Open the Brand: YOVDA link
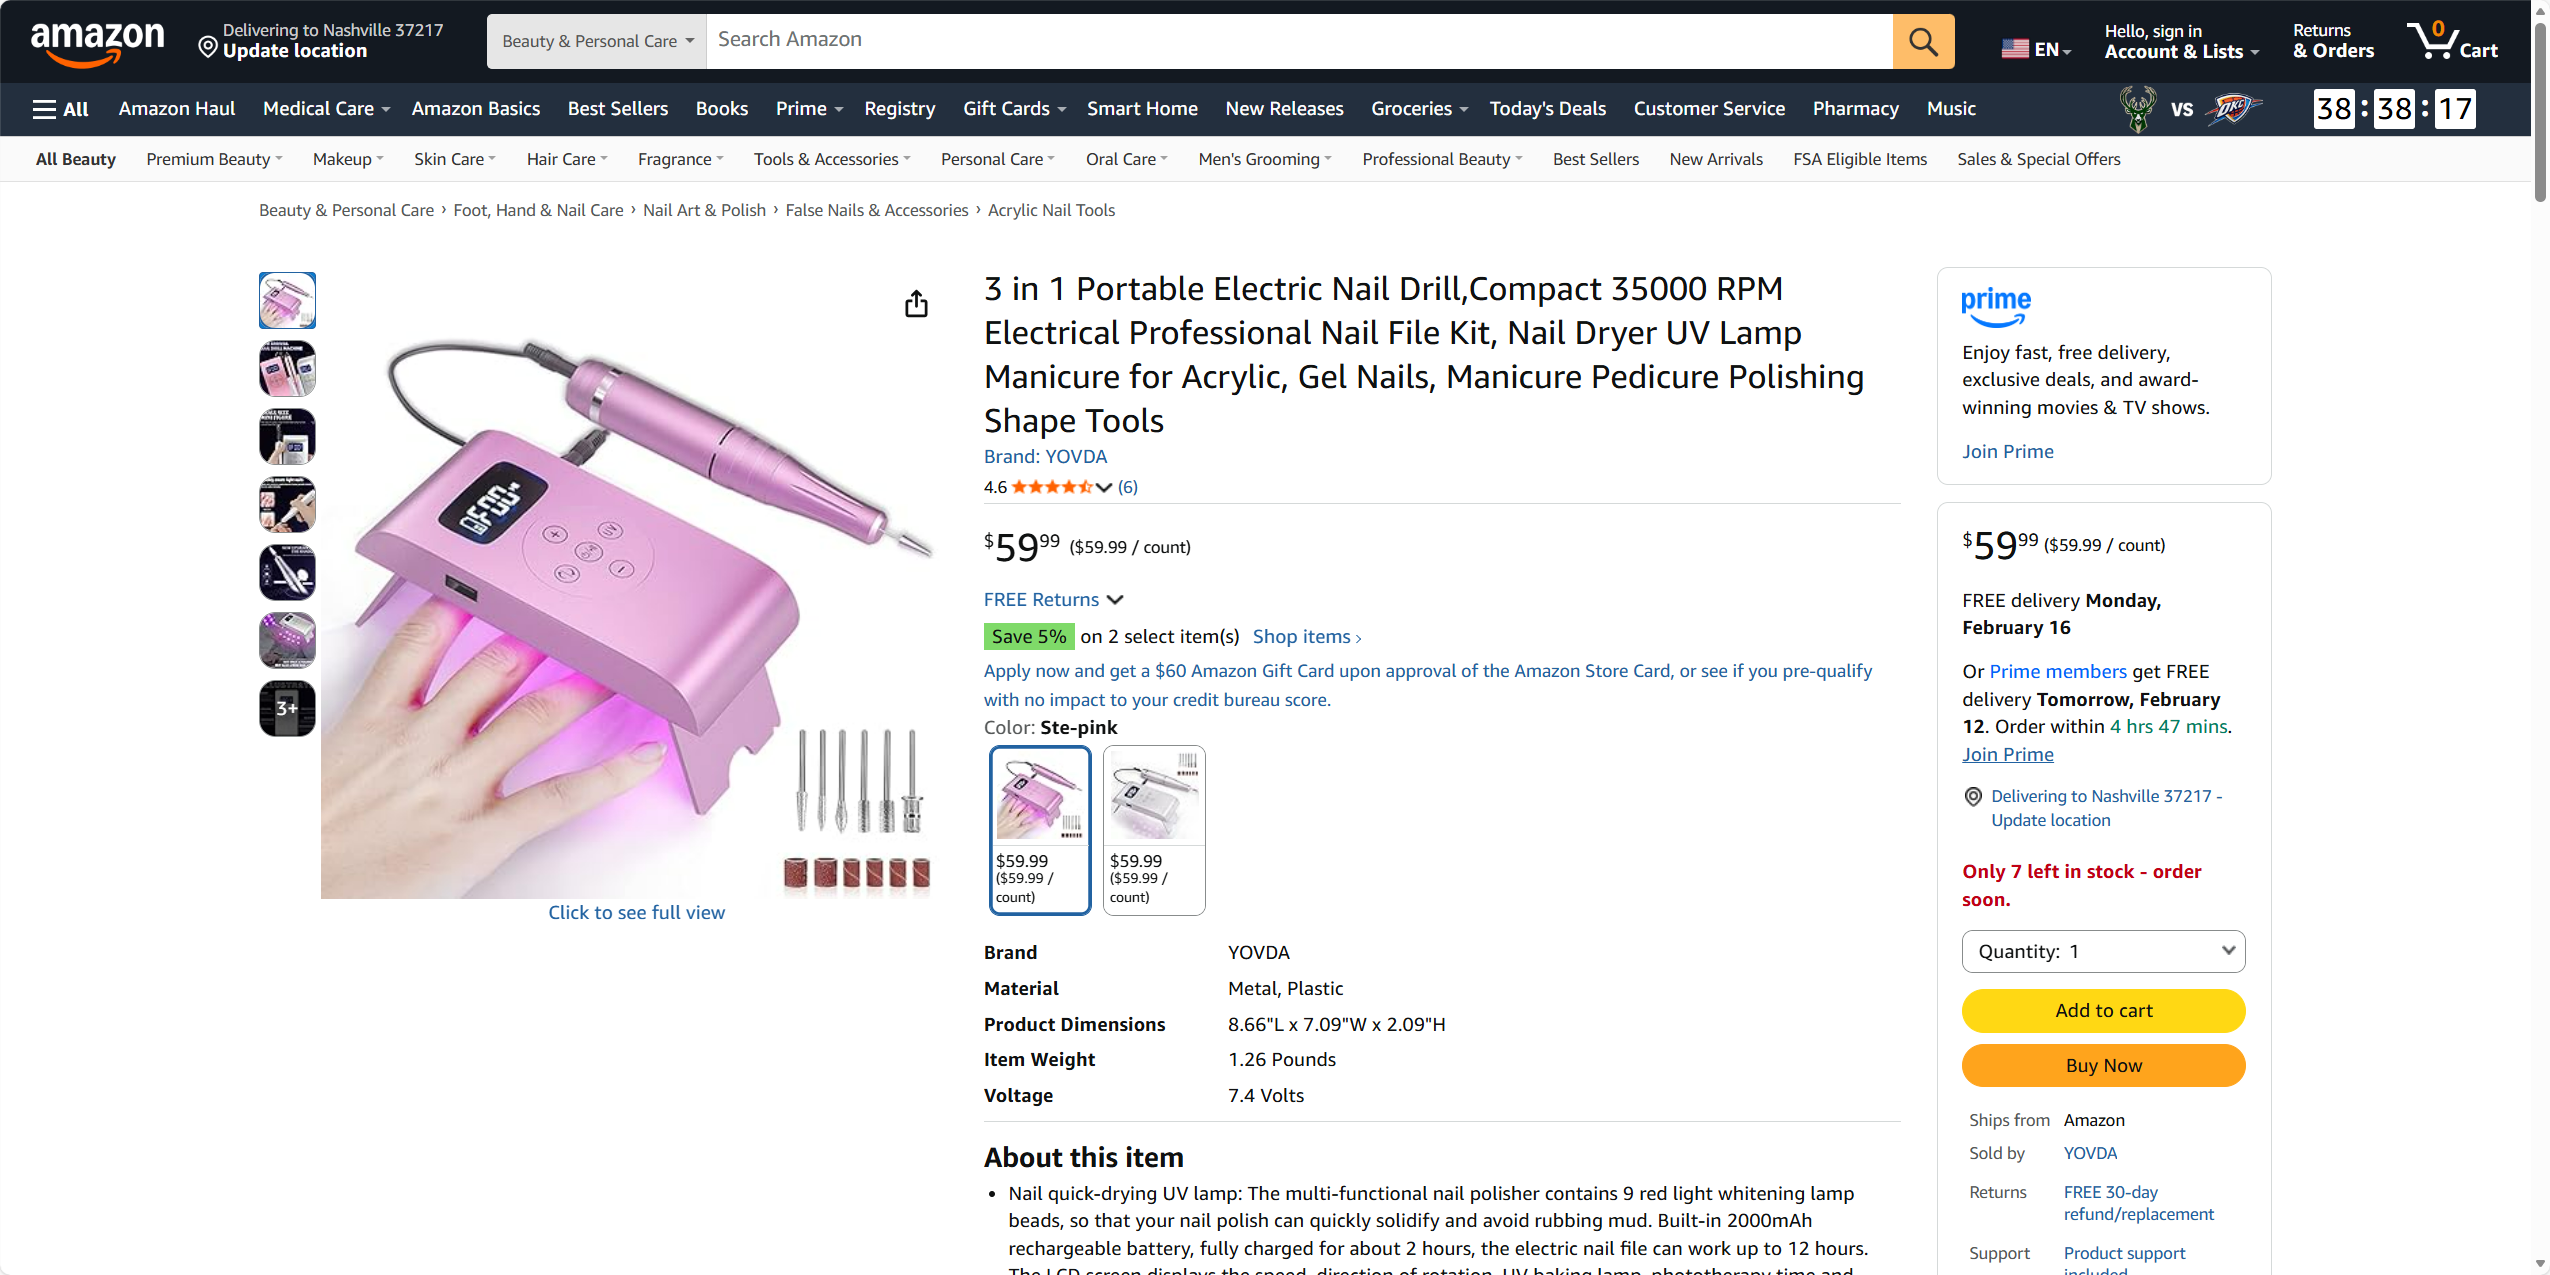Viewport: 2550px width, 1275px height. (x=1045, y=456)
